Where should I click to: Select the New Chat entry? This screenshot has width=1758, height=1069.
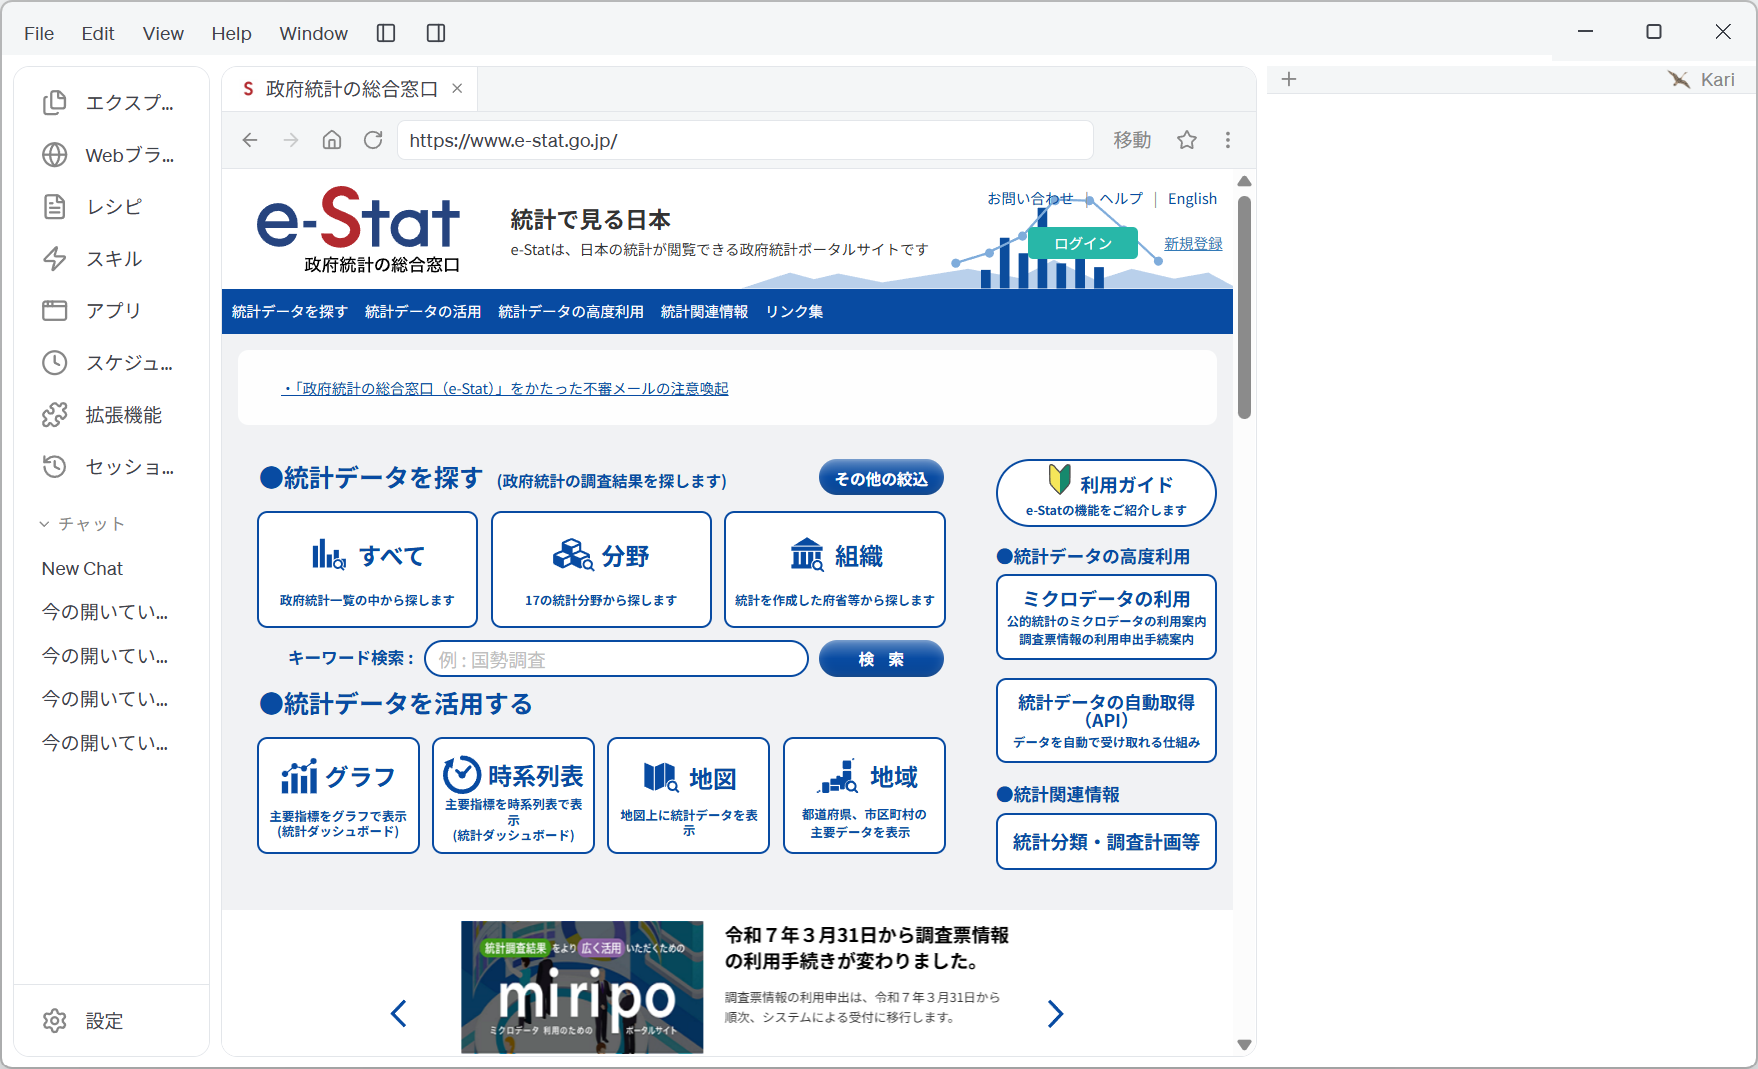[x=82, y=569]
